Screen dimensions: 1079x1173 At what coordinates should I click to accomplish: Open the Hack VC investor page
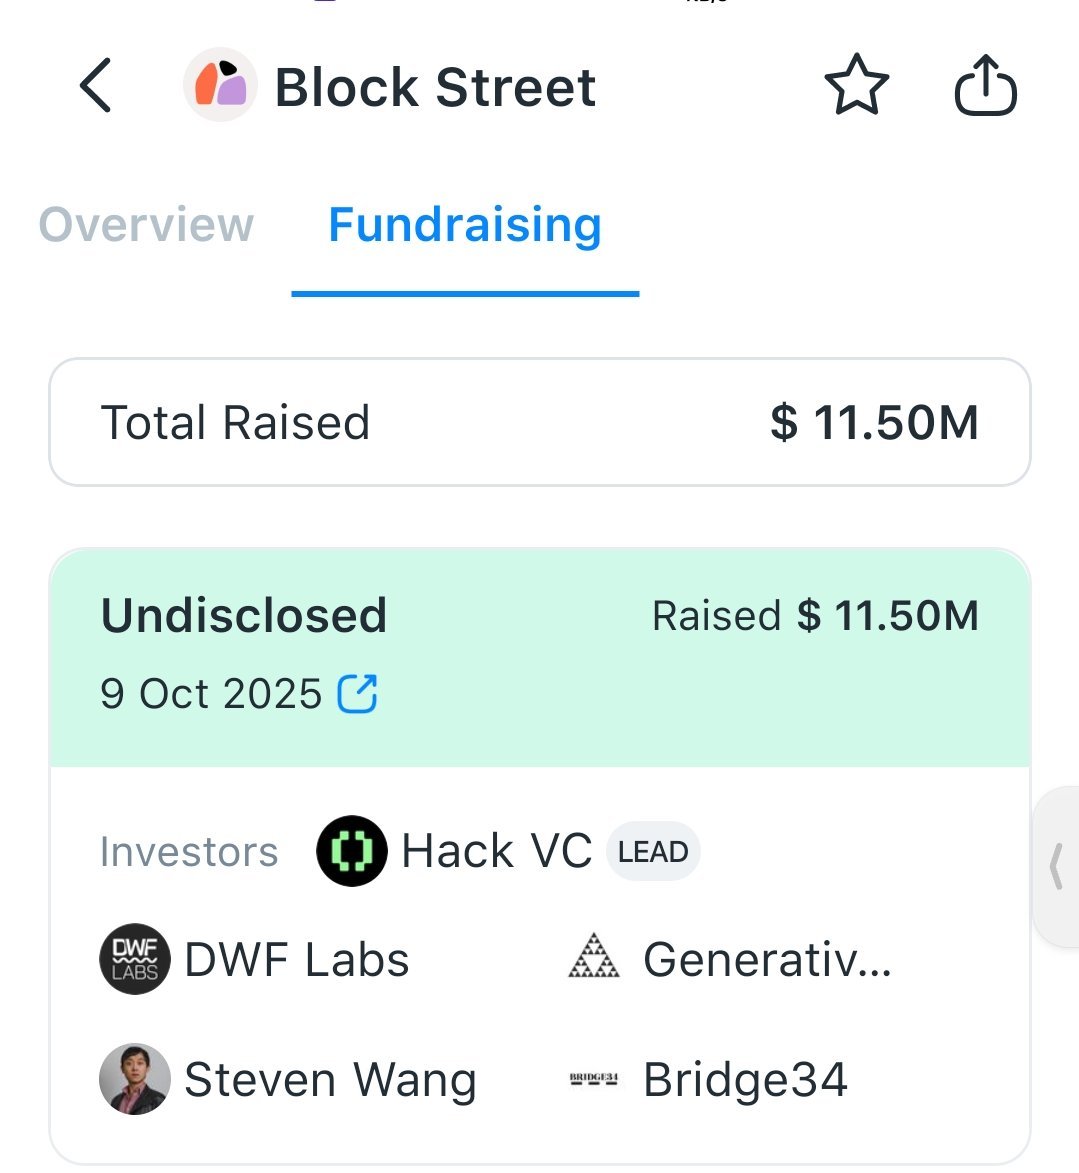(496, 852)
